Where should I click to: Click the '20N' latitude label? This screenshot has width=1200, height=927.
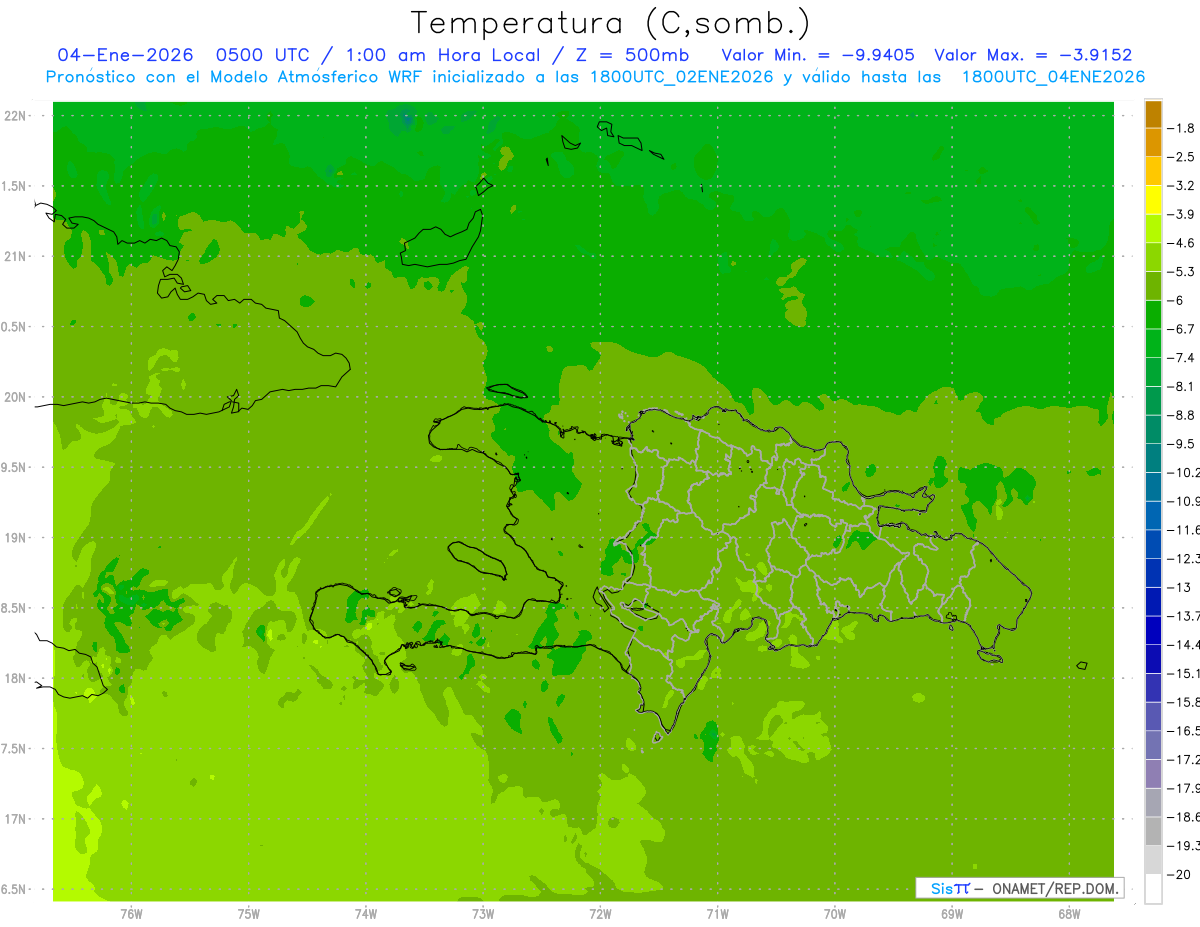[14, 397]
